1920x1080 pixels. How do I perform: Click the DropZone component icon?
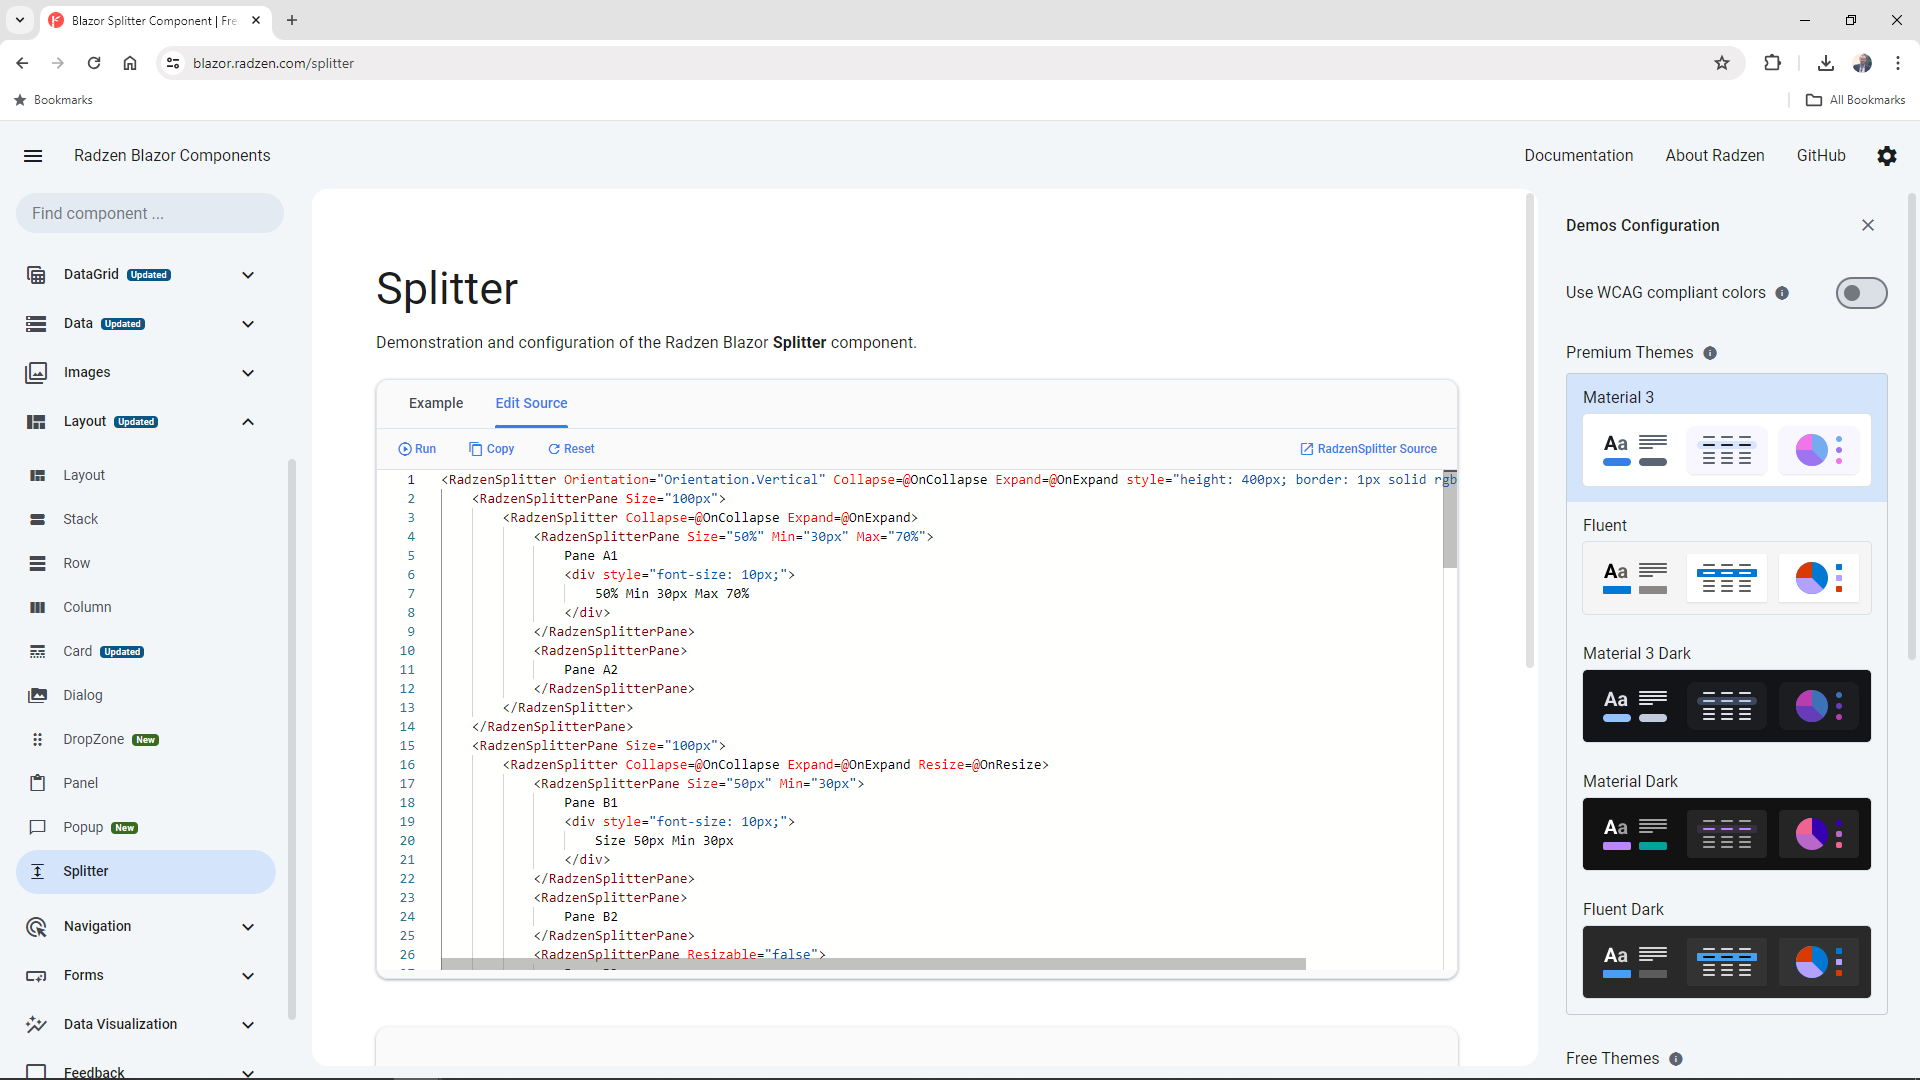[x=38, y=740]
